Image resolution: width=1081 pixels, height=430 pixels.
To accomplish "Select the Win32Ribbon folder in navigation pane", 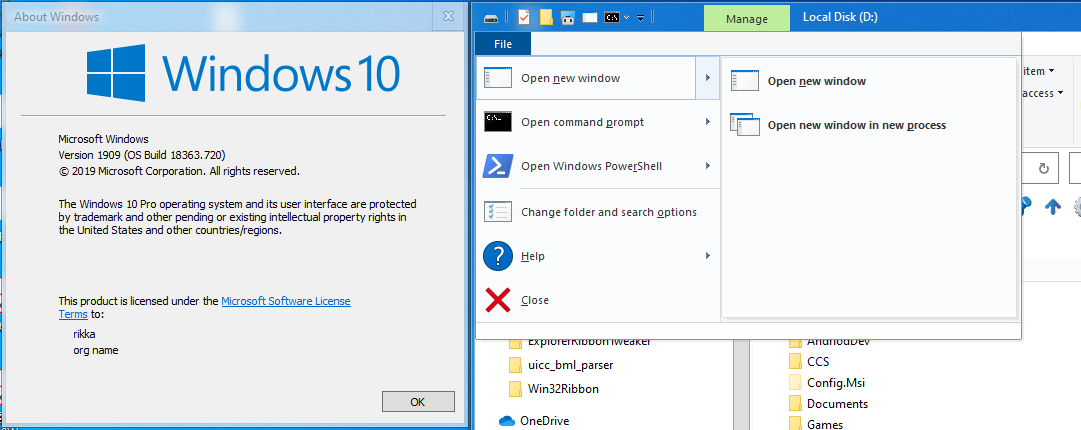I will [554, 389].
